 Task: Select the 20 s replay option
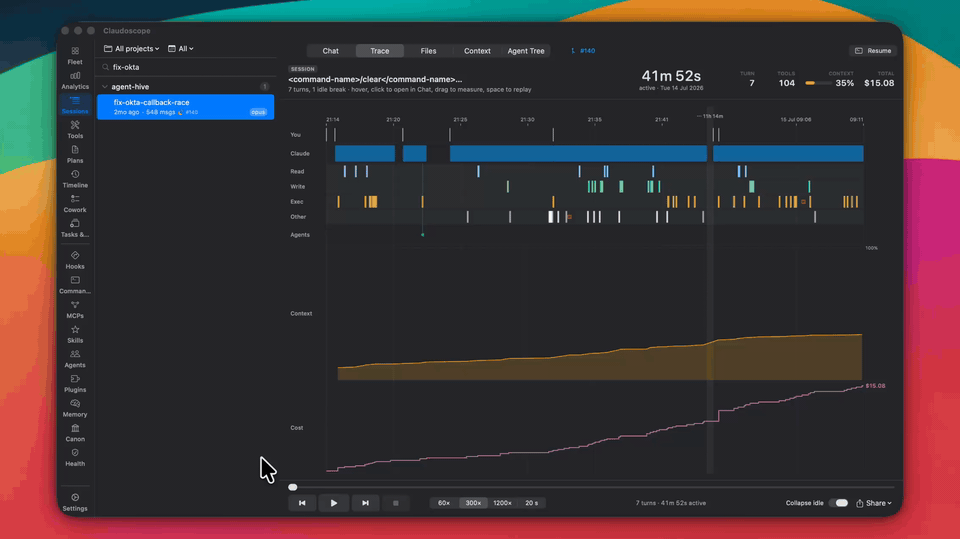pos(531,503)
